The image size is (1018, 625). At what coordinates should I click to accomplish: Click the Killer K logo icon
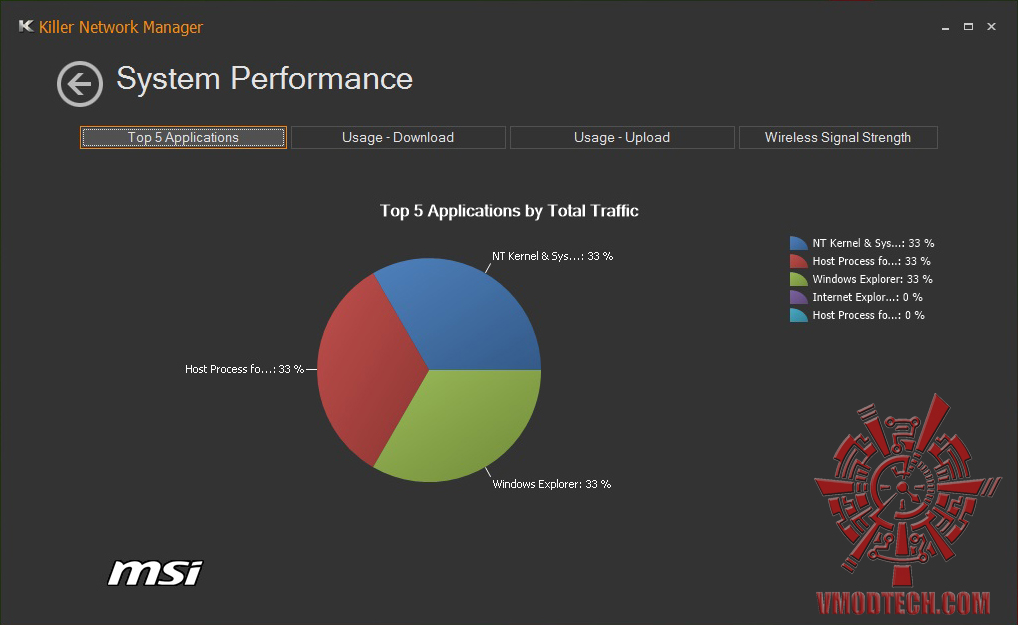[x=26, y=27]
